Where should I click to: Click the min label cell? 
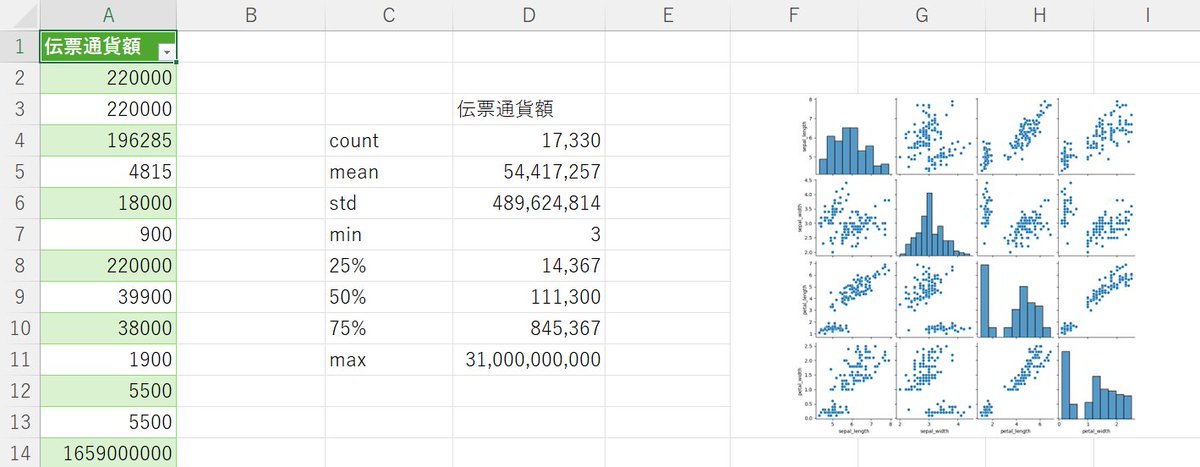pos(389,234)
